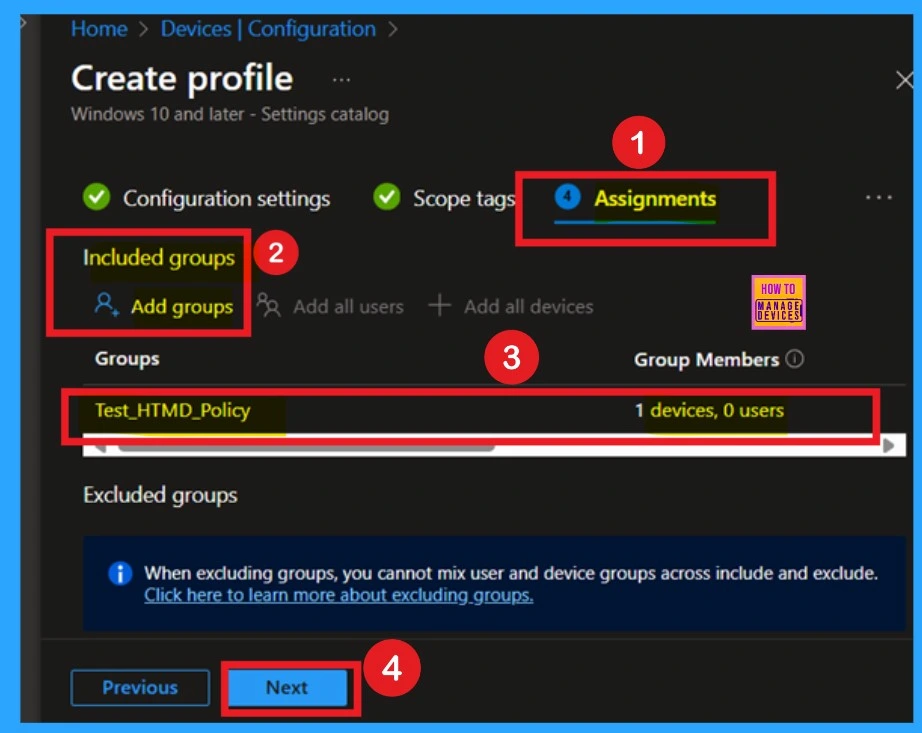922x733 pixels.
Task: Open the ellipsis menu beside Create profile
Action: click(341, 79)
